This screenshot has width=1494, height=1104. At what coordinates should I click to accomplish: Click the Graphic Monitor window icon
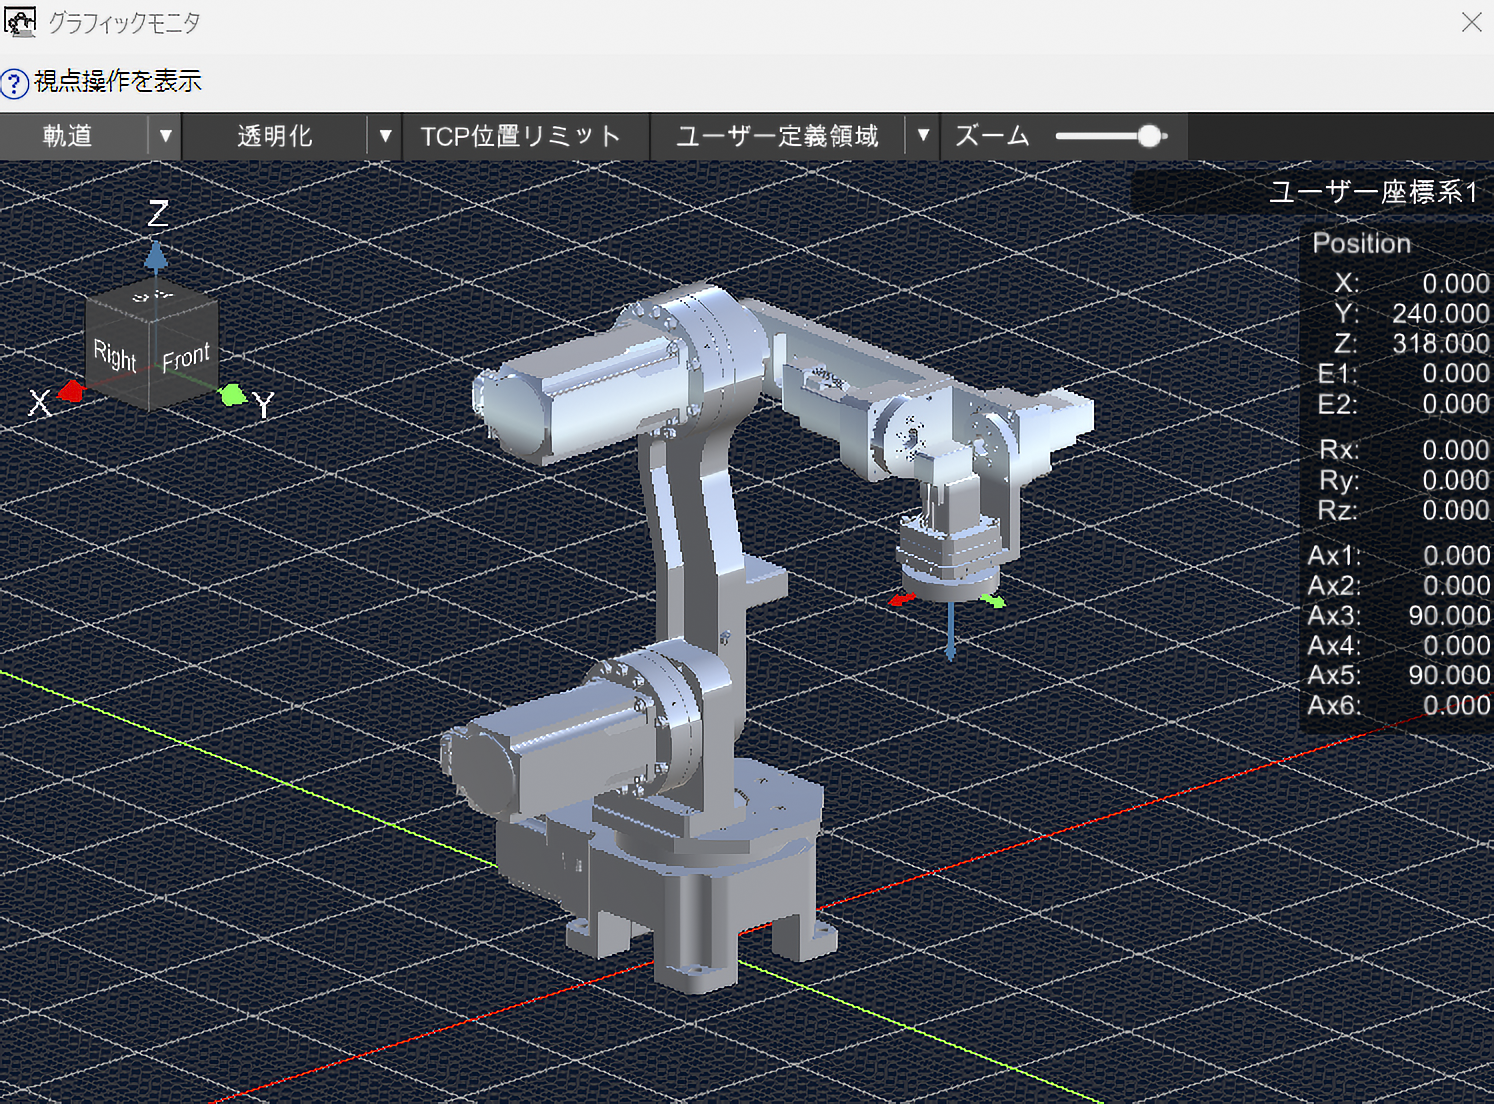pyautogui.click(x=19, y=21)
